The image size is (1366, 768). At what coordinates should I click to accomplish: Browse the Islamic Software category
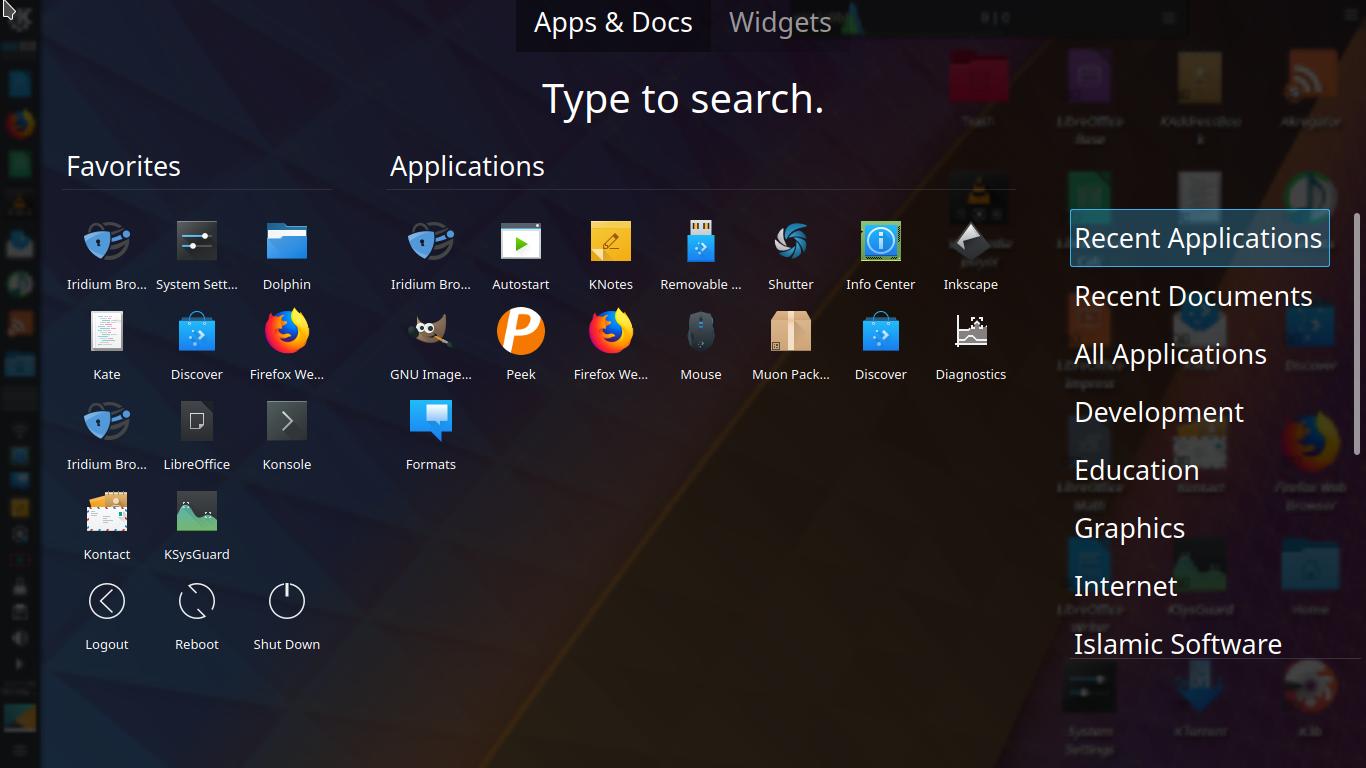pyautogui.click(x=1177, y=644)
